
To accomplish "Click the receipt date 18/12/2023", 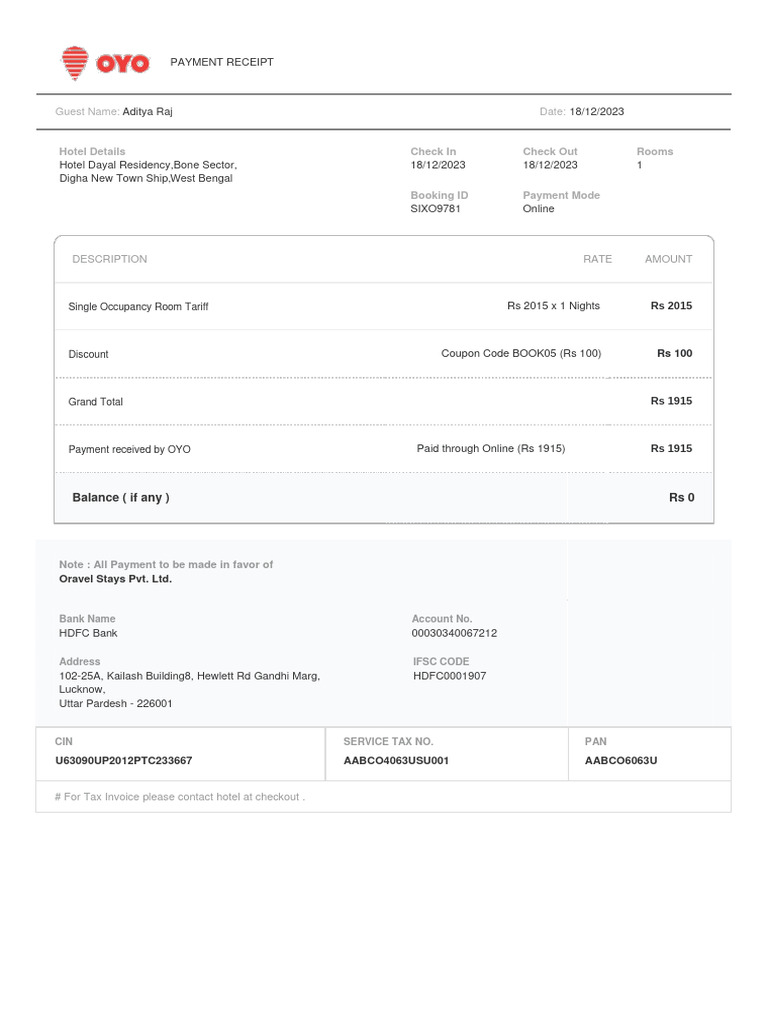I will point(596,112).
